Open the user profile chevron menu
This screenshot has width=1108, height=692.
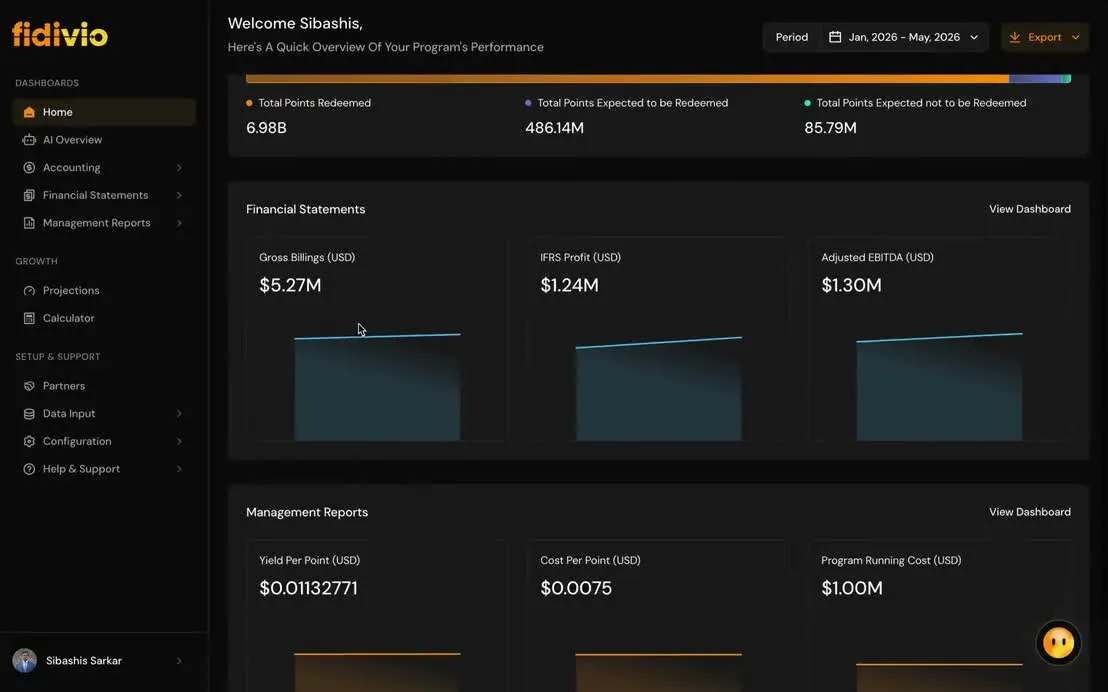tap(179, 660)
